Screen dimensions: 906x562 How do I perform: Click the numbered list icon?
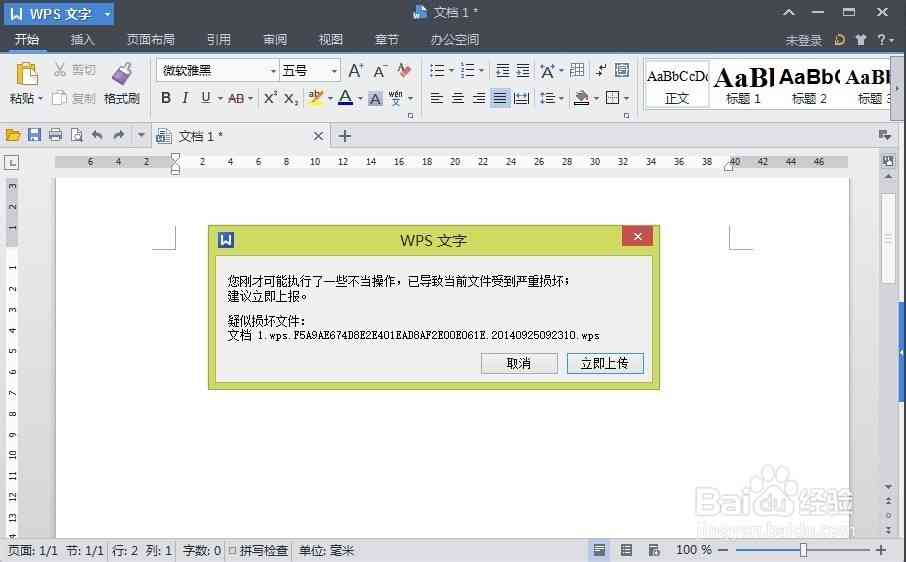(x=467, y=70)
